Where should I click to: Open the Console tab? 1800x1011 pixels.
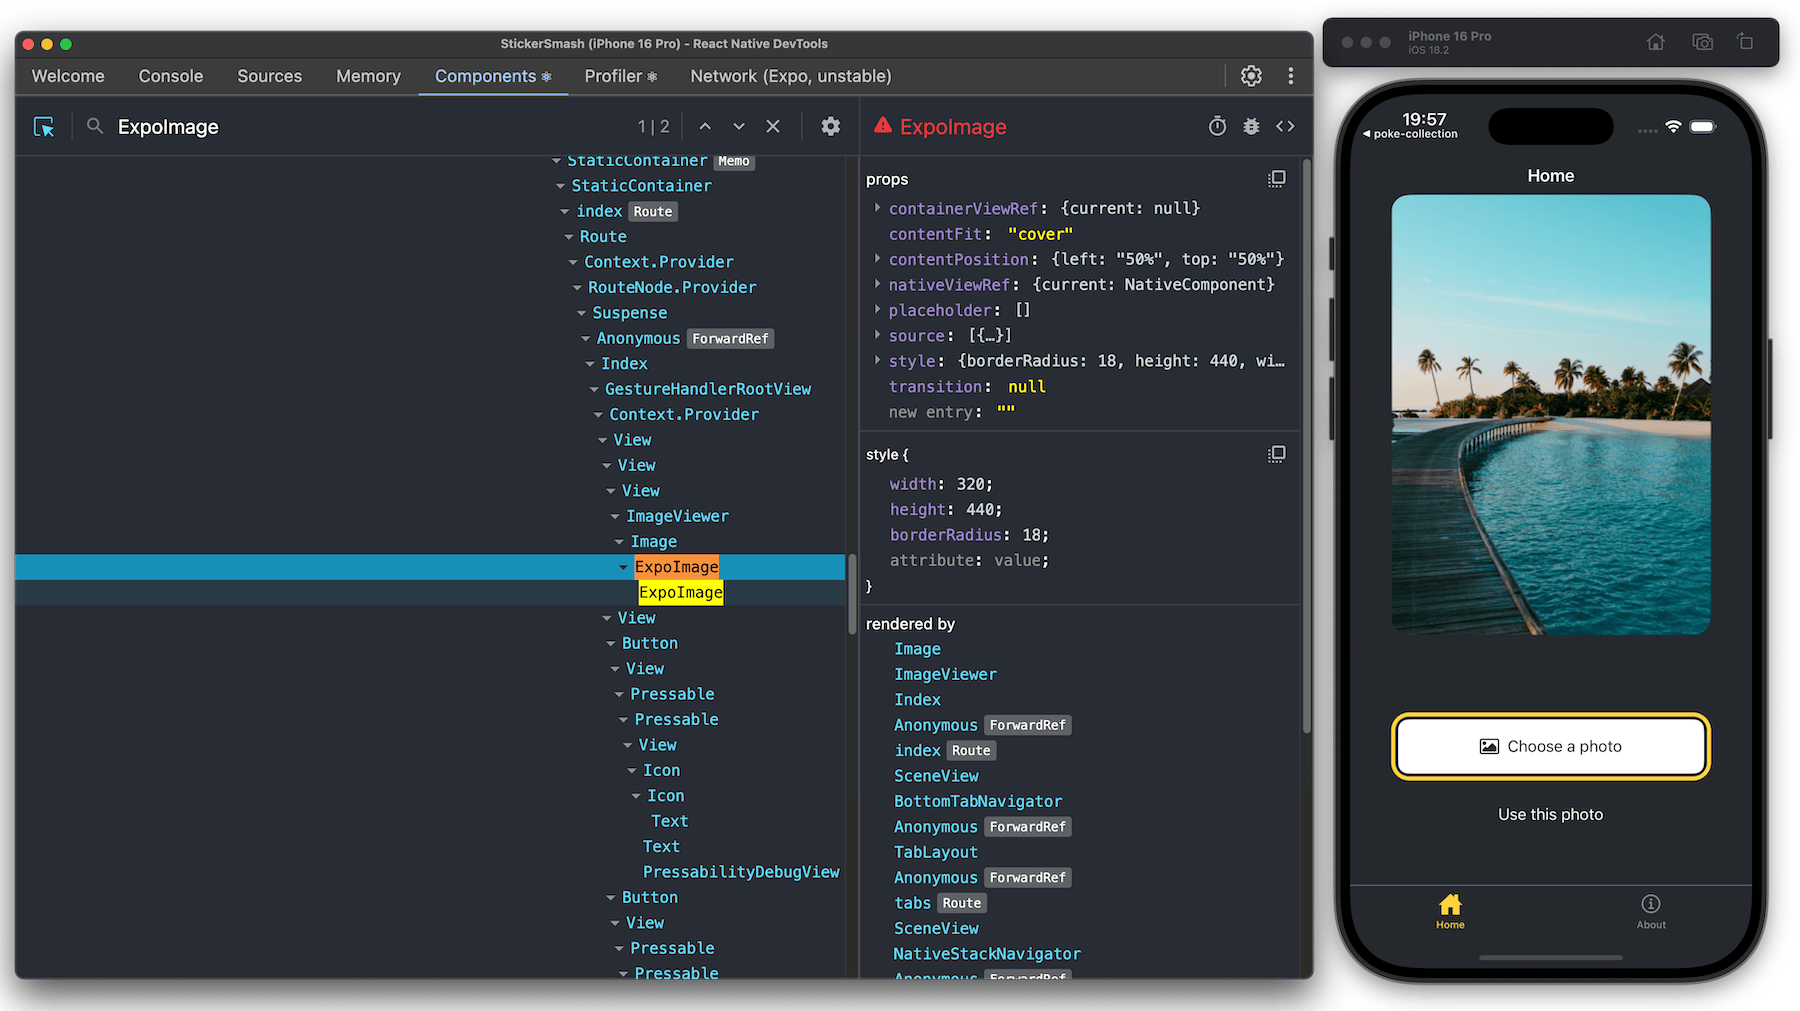(170, 76)
